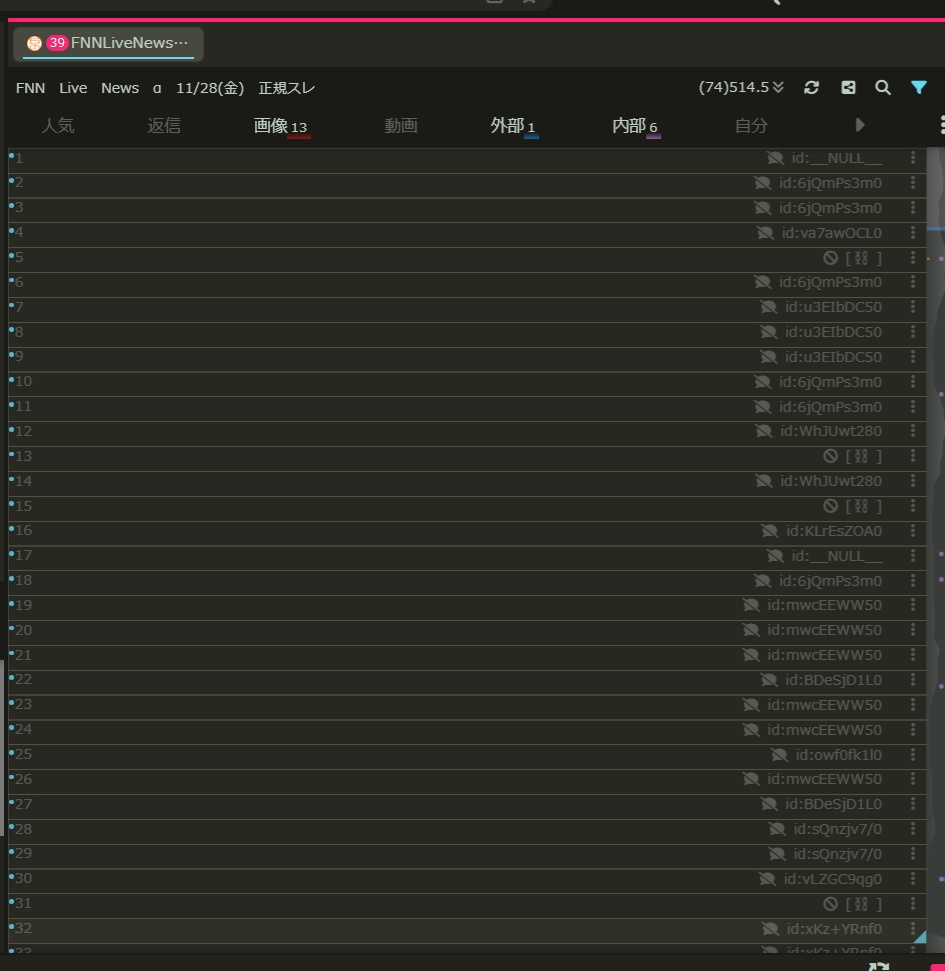Toggle the blue filter funnel icon
Viewport: 945px width, 971px height.
(x=918, y=88)
